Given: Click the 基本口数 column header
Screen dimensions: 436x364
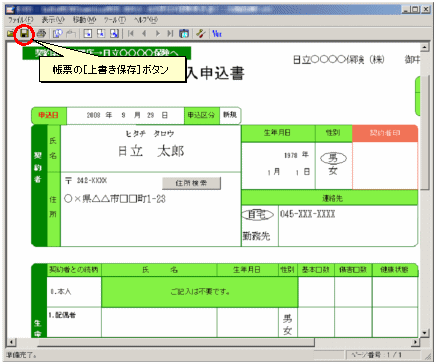Looking at the screenshot, I should click(316, 270).
